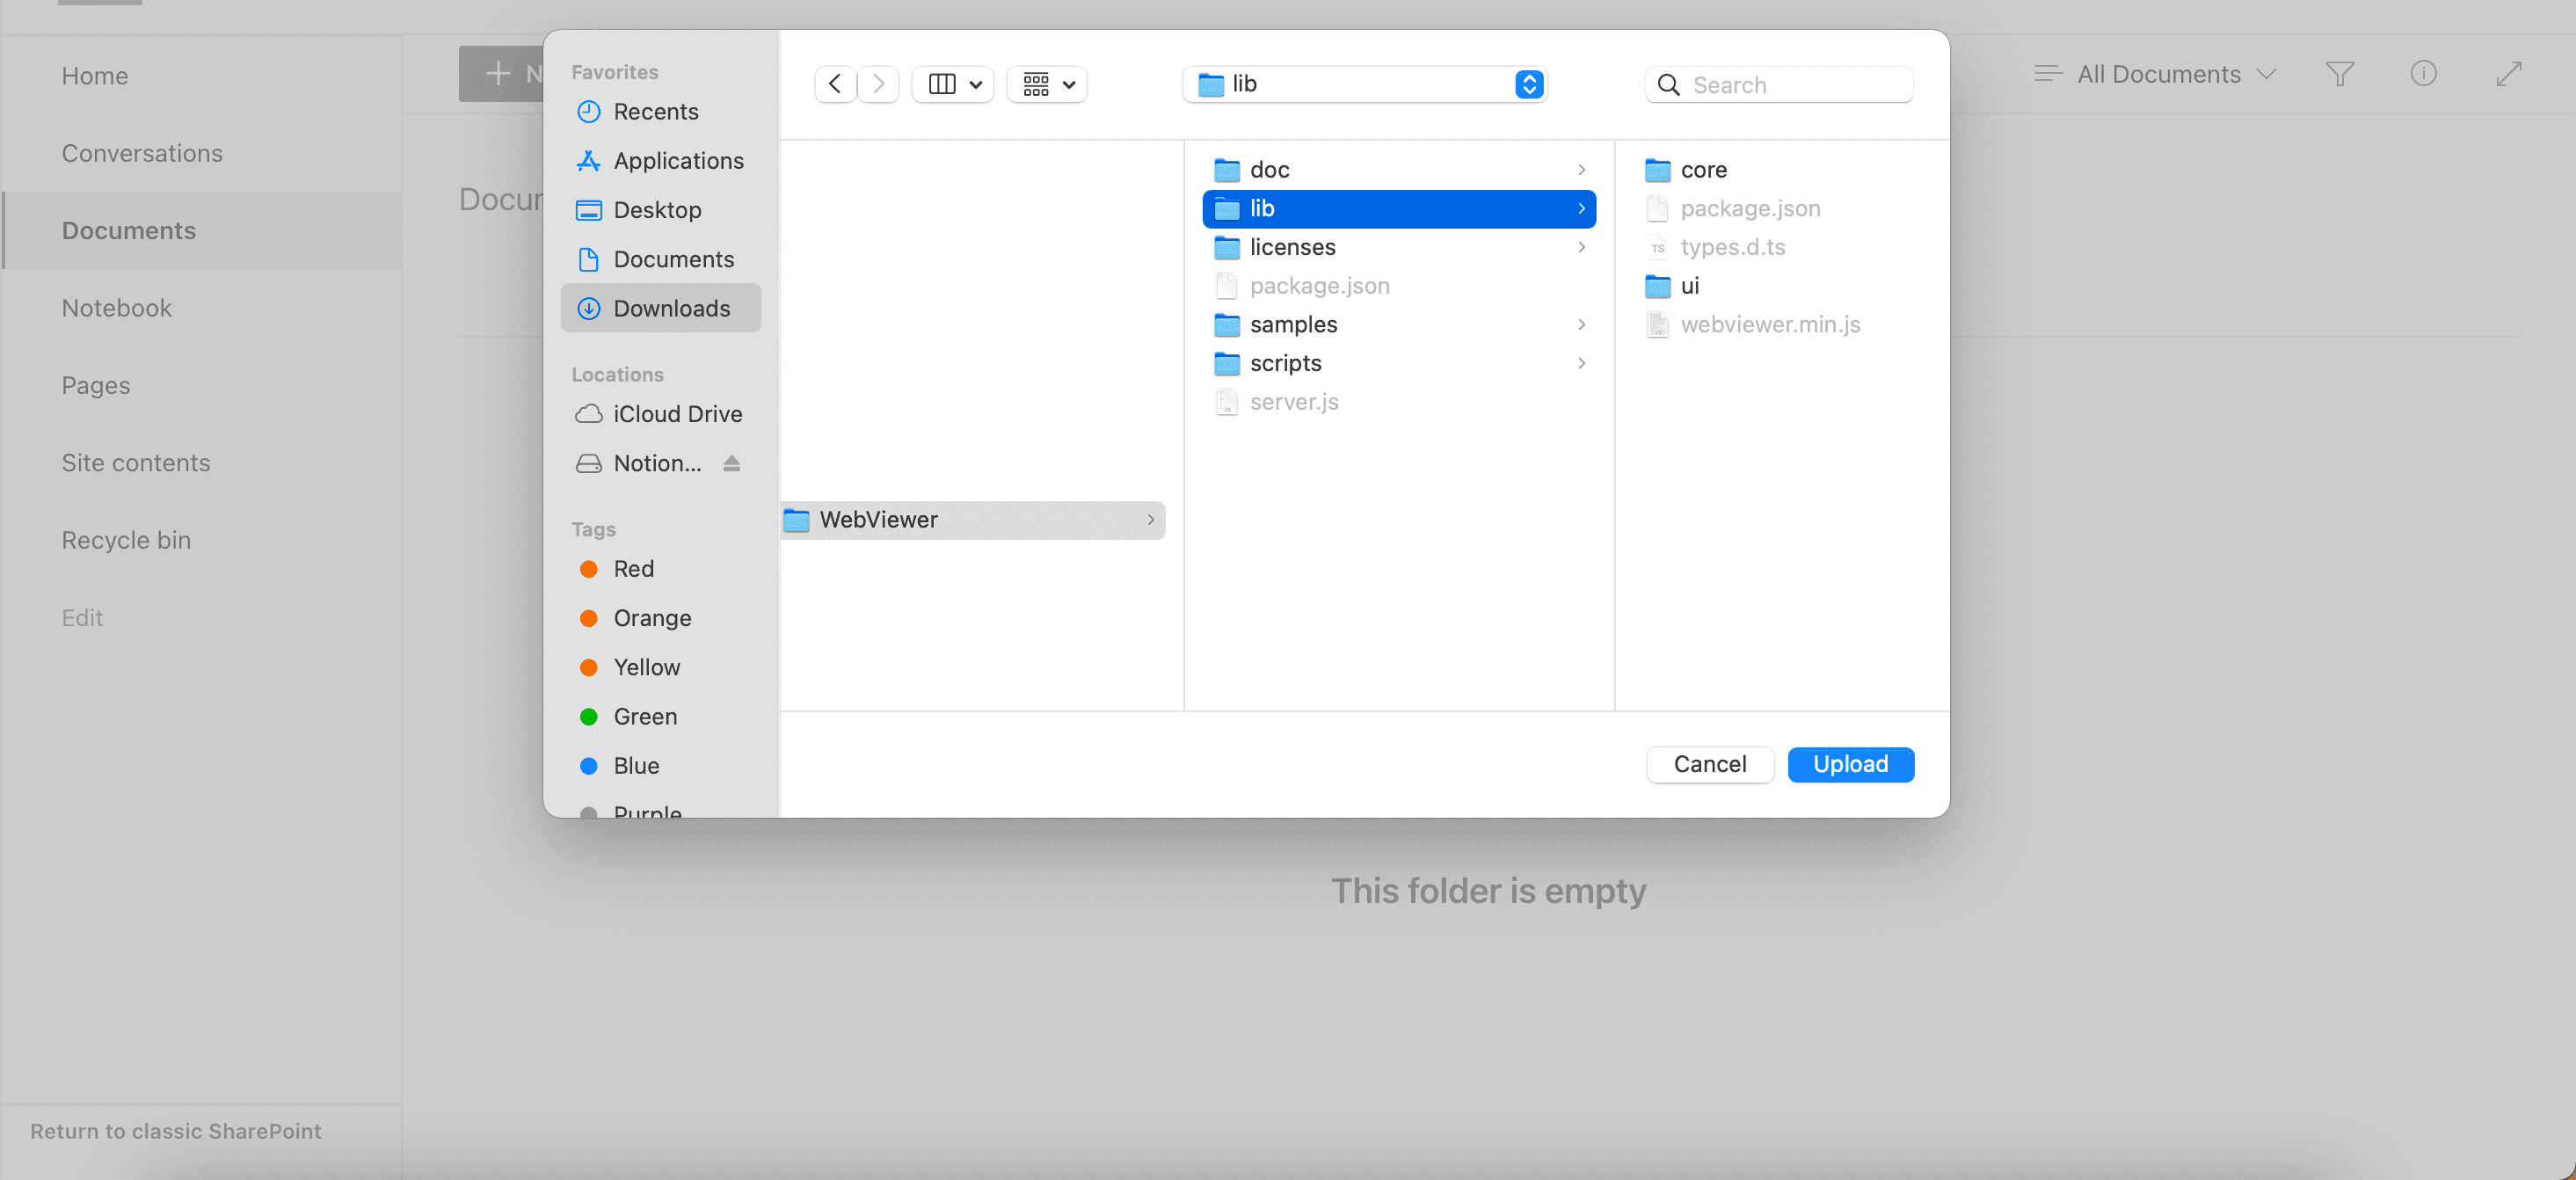2576x1180 pixels.
Task: Open the grouping options dropdown
Action: pyautogui.click(x=1047, y=84)
